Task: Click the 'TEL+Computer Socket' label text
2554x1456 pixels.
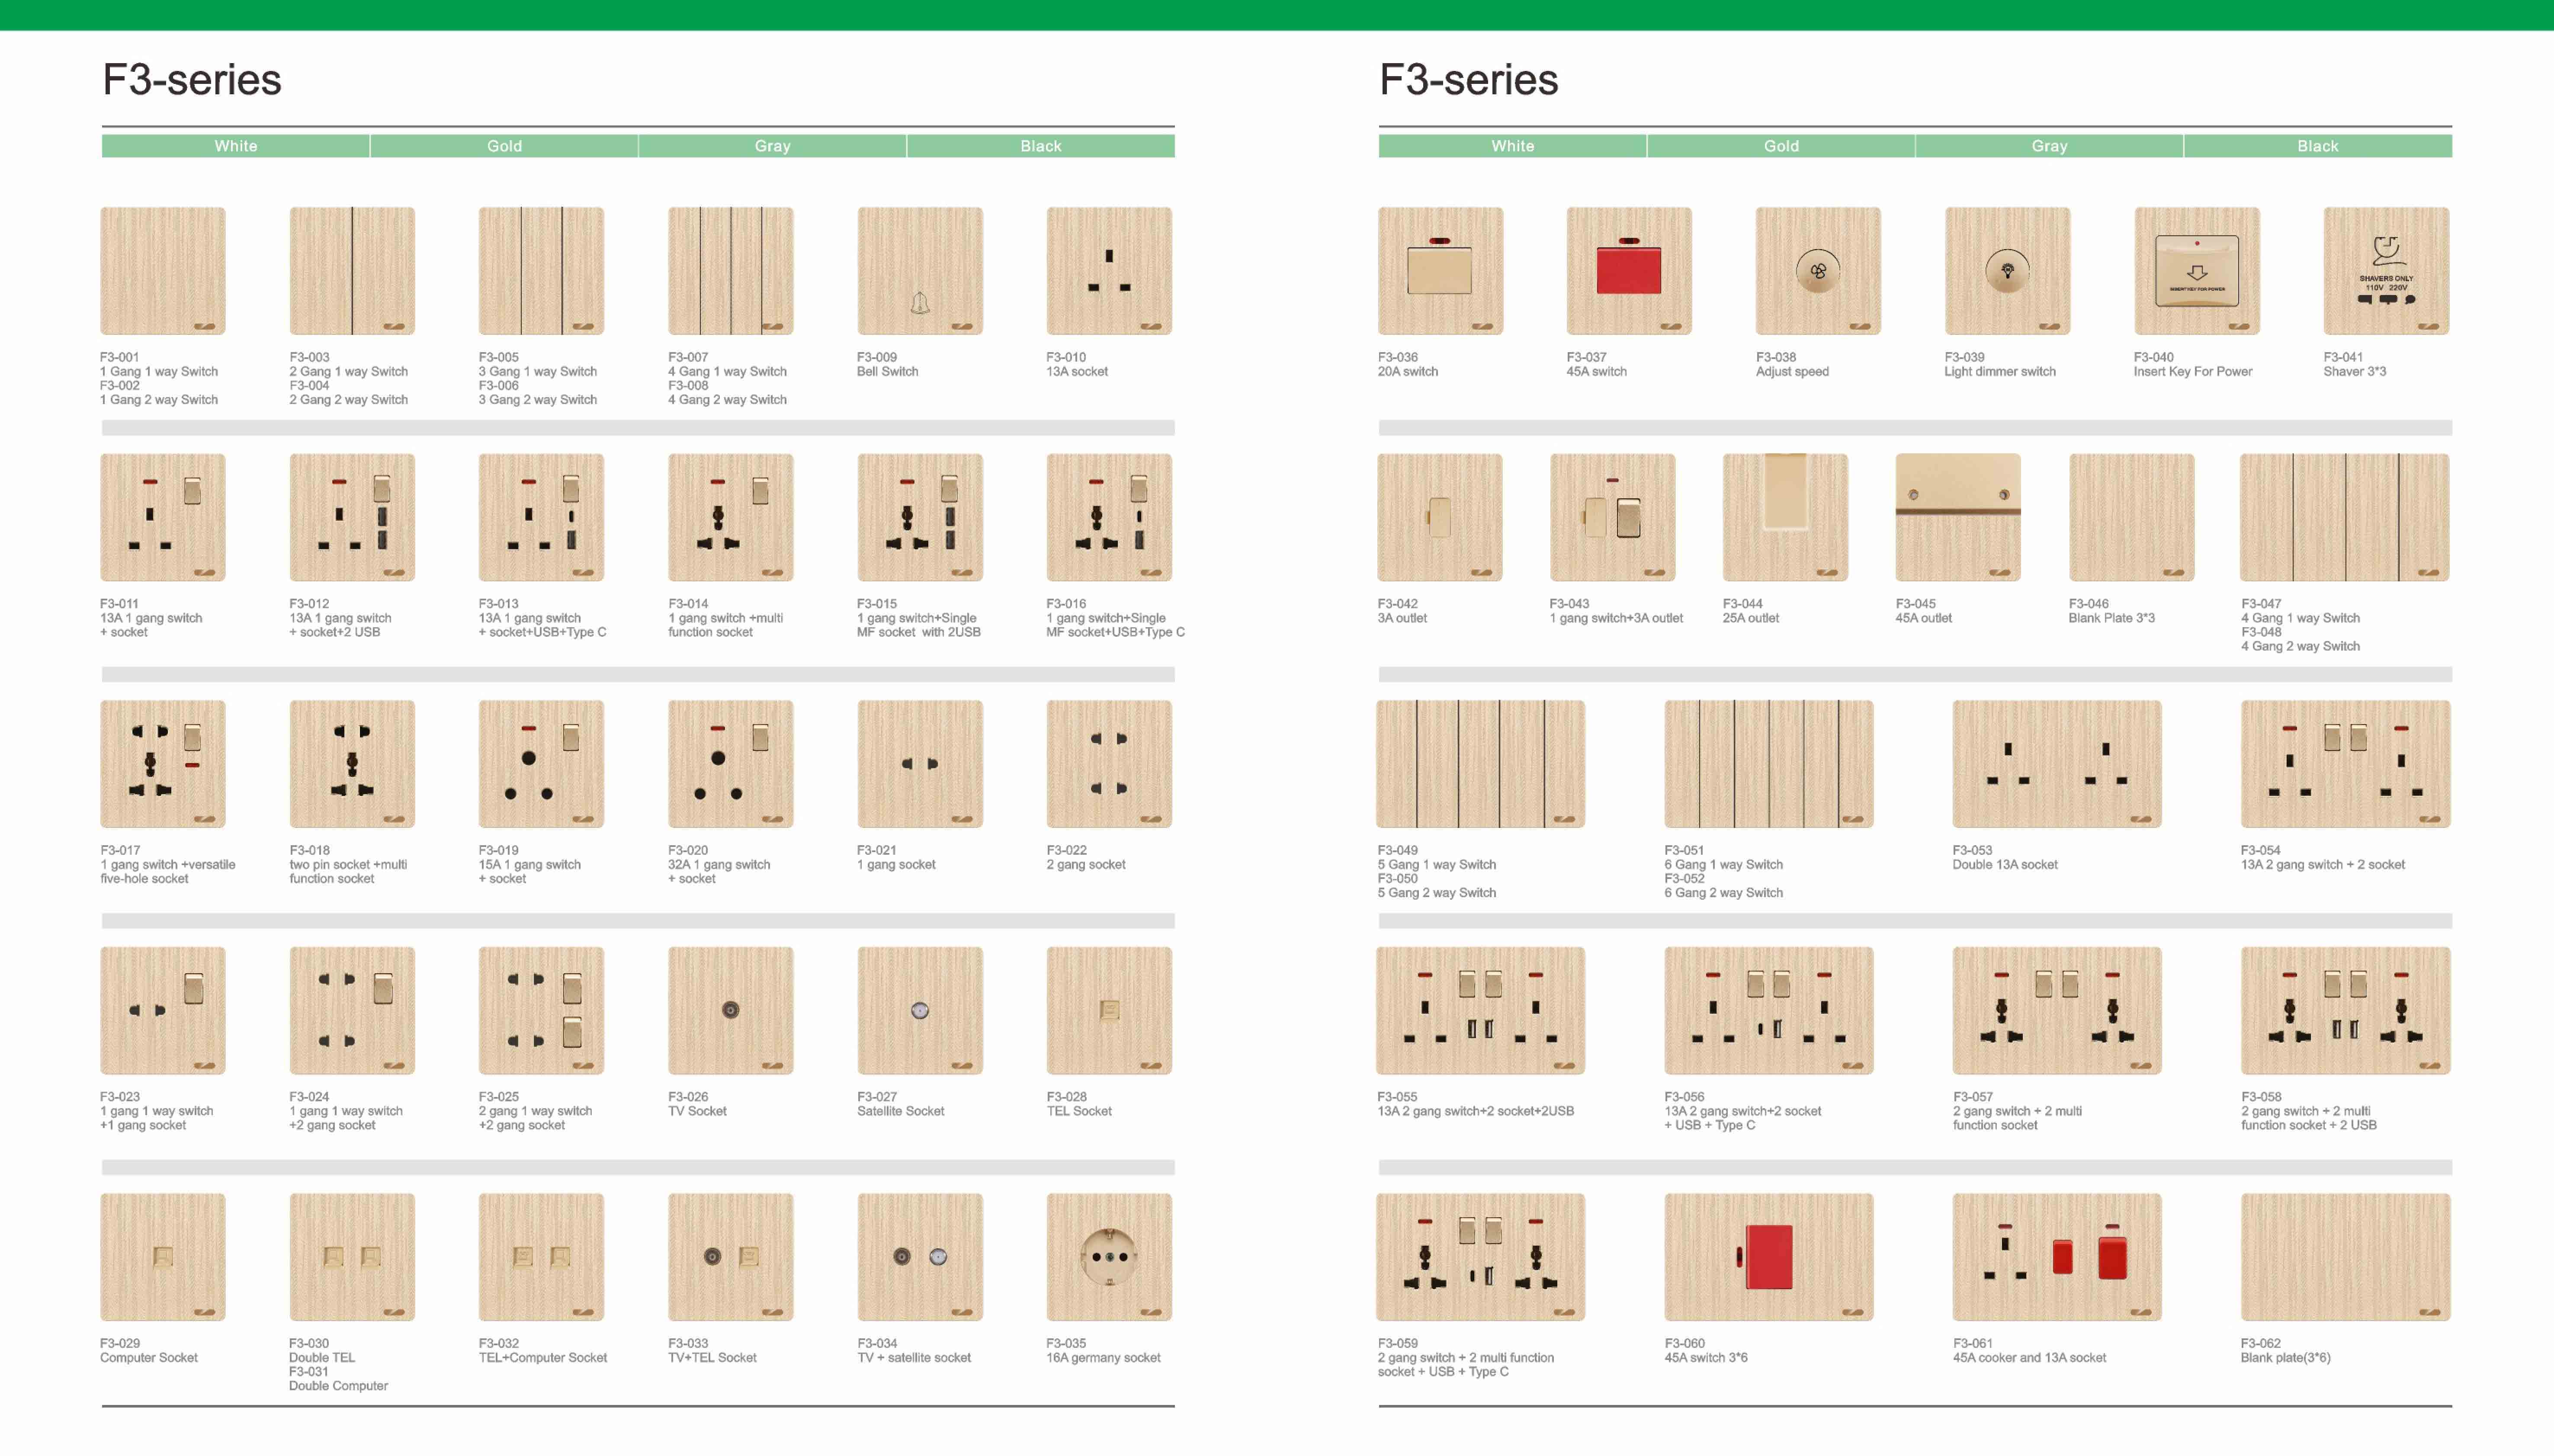Action: click(543, 1358)
